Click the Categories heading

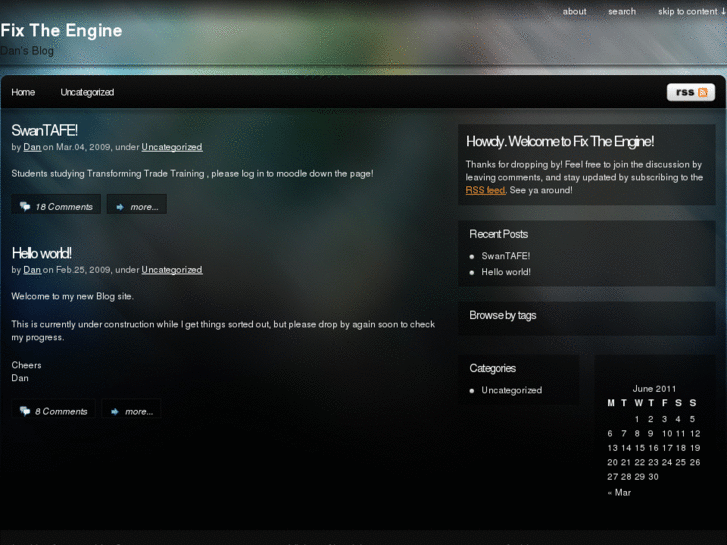(x=492, y=368)
